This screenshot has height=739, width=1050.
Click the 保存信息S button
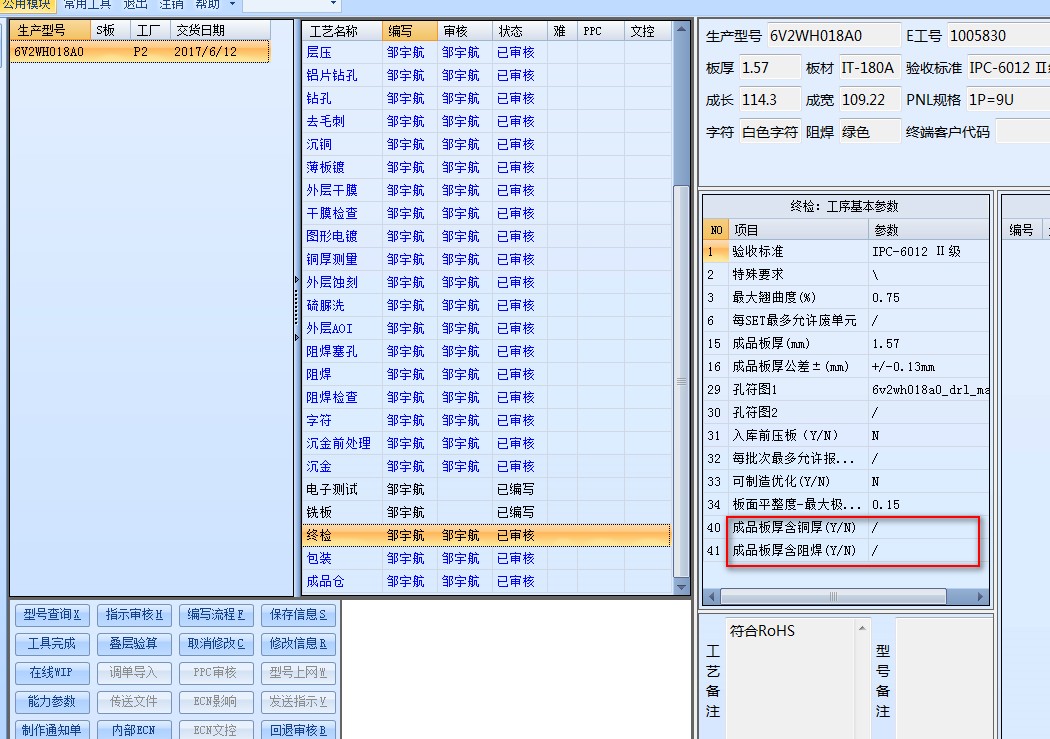coord(298,614)
